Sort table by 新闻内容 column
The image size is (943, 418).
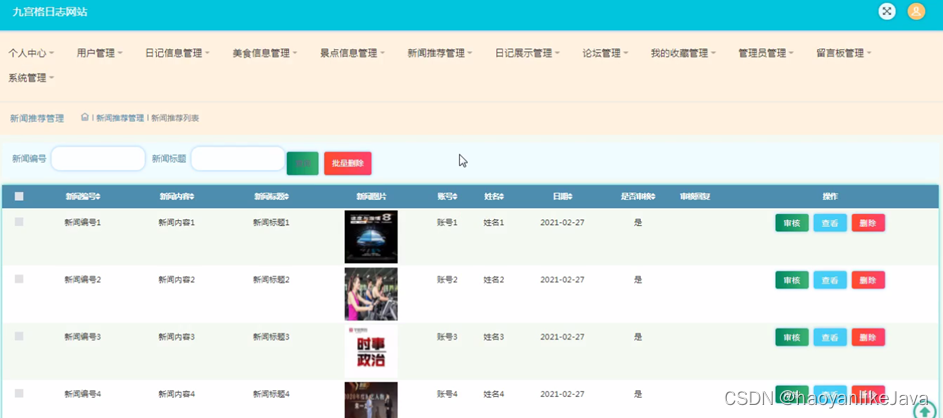tap(176, 196)
